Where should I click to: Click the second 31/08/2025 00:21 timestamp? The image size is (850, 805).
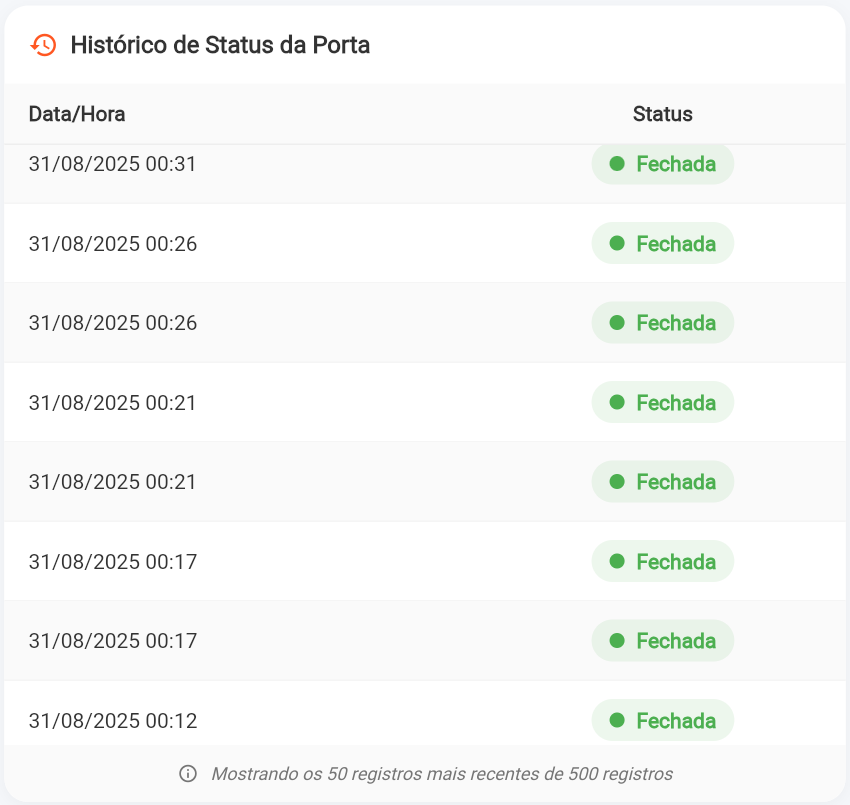(113, 482)
